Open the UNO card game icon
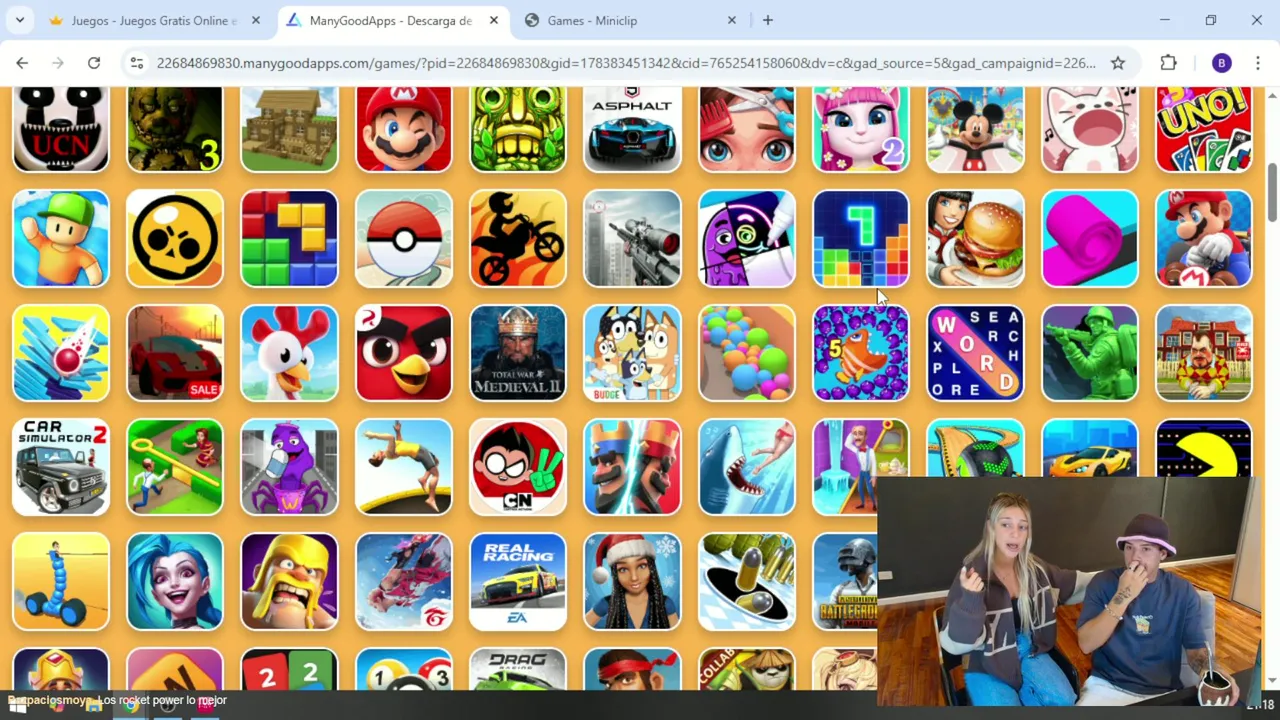Screen dimensions: 1280x720 coord(1204,128)
